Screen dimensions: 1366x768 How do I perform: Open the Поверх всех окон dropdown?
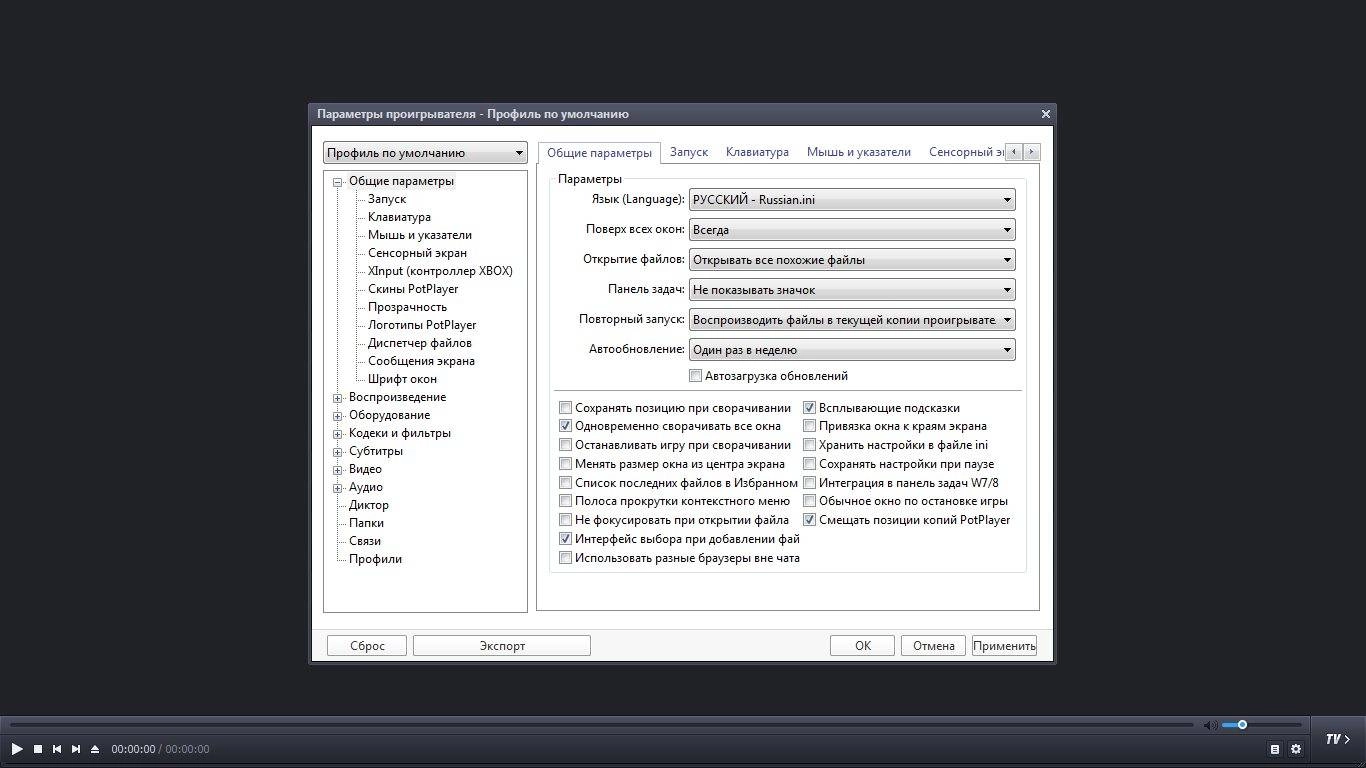(x=852, y=230)
